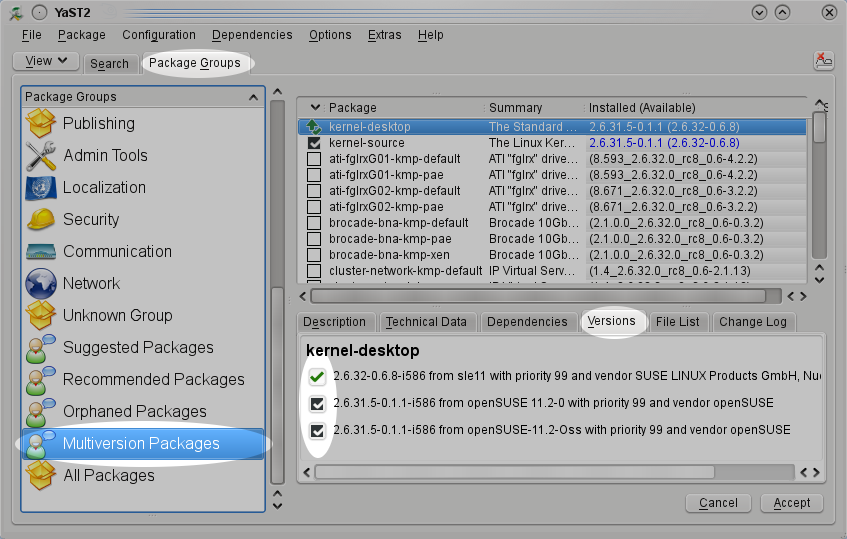Click up arrow above left panel scrollbar
Viewport: 847px width, 539px height.
point(278,92)
